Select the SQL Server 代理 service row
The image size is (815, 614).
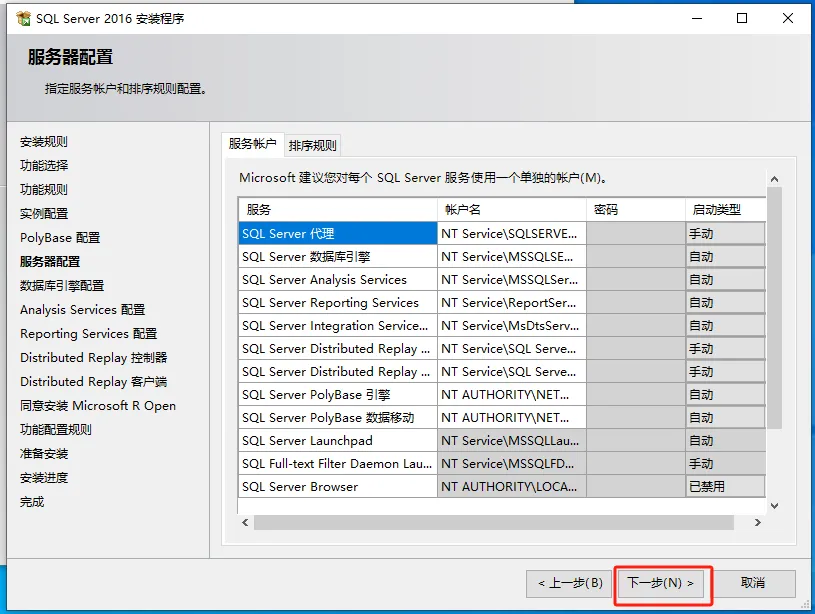pyautogui.click(x=338, y=233)
